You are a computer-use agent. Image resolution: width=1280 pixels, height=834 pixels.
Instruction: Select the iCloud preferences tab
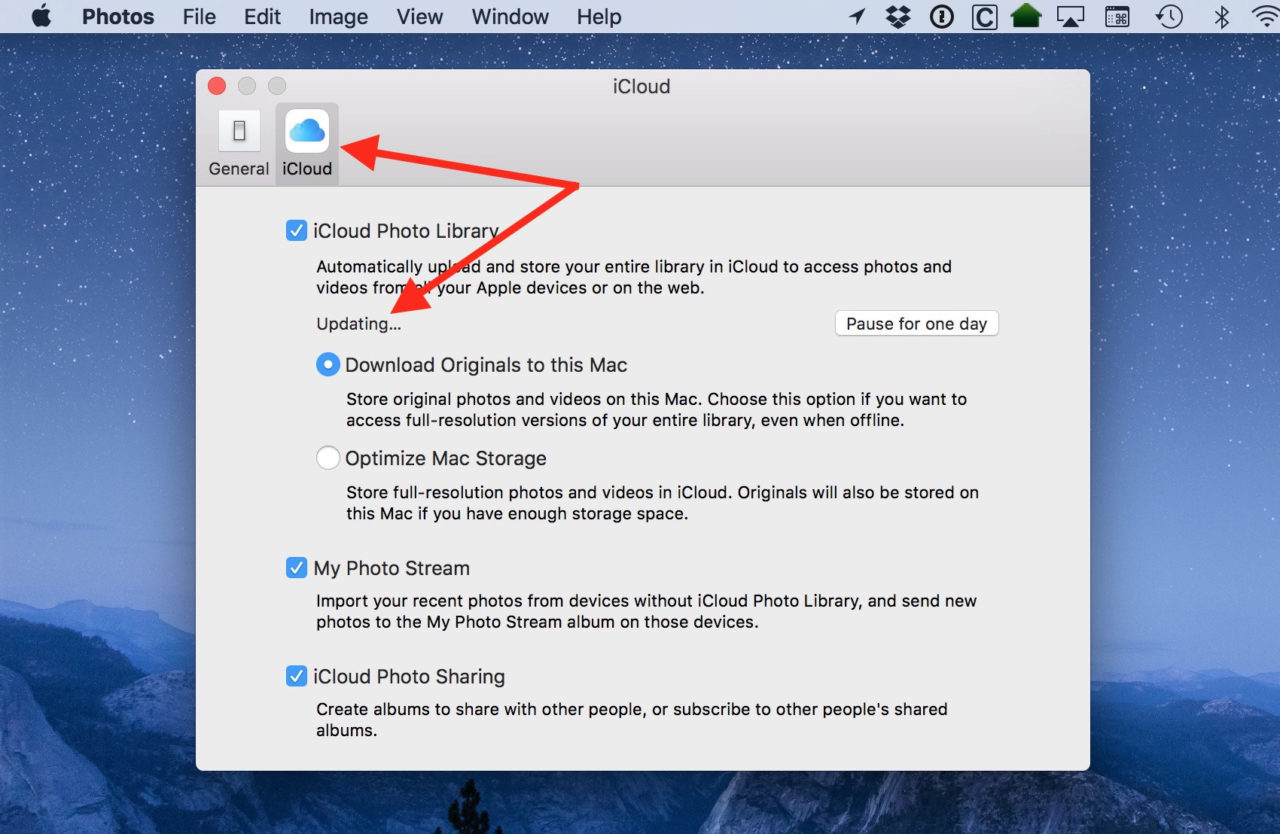(x=307, y=143)
